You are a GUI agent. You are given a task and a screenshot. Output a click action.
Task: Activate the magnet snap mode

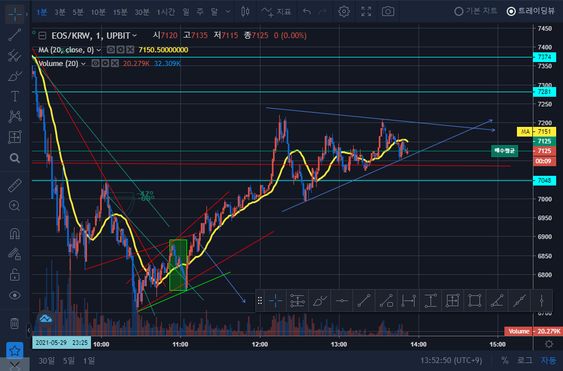tap(15, 233)
